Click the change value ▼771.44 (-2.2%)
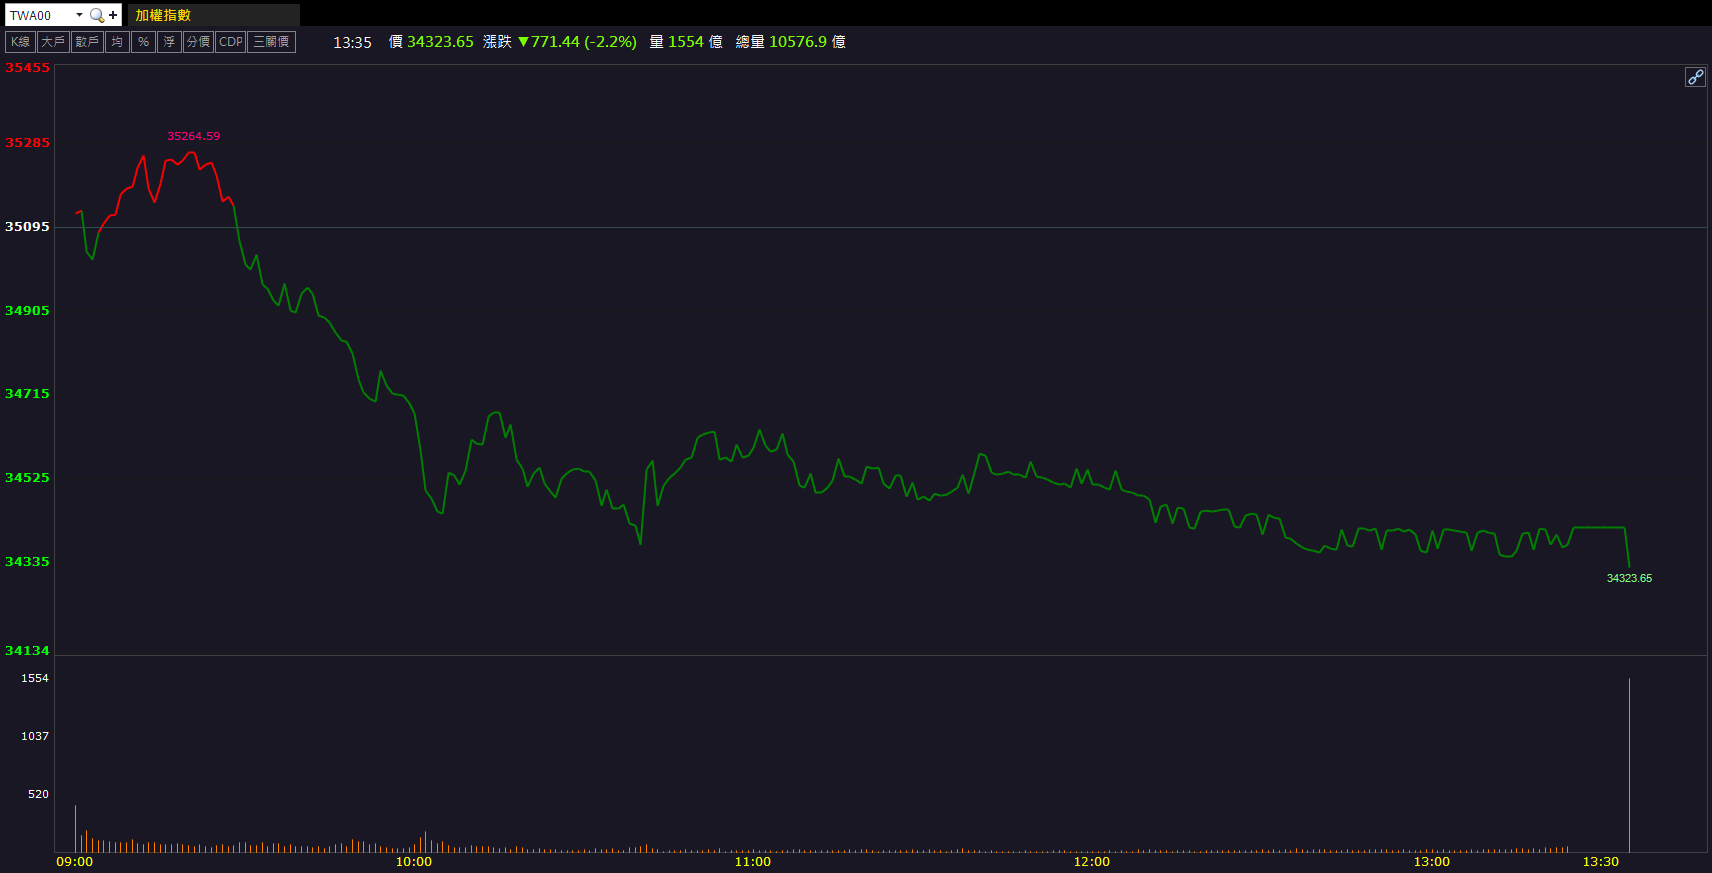This screenshot has height=873, width=1712. pos(577,42)
